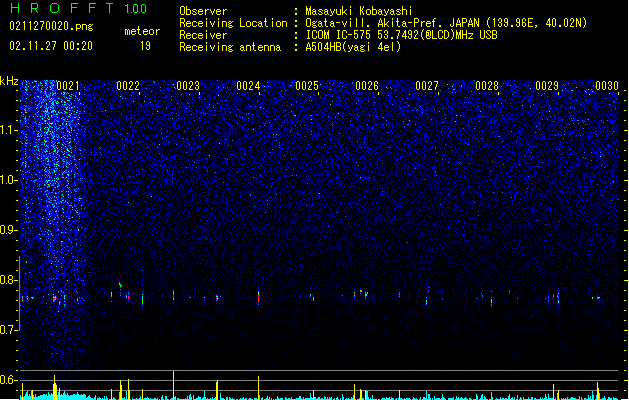Click the timestamp 02.11.27 00:20
This screenshot has width=629, height=400.
[x=51, y=46]
